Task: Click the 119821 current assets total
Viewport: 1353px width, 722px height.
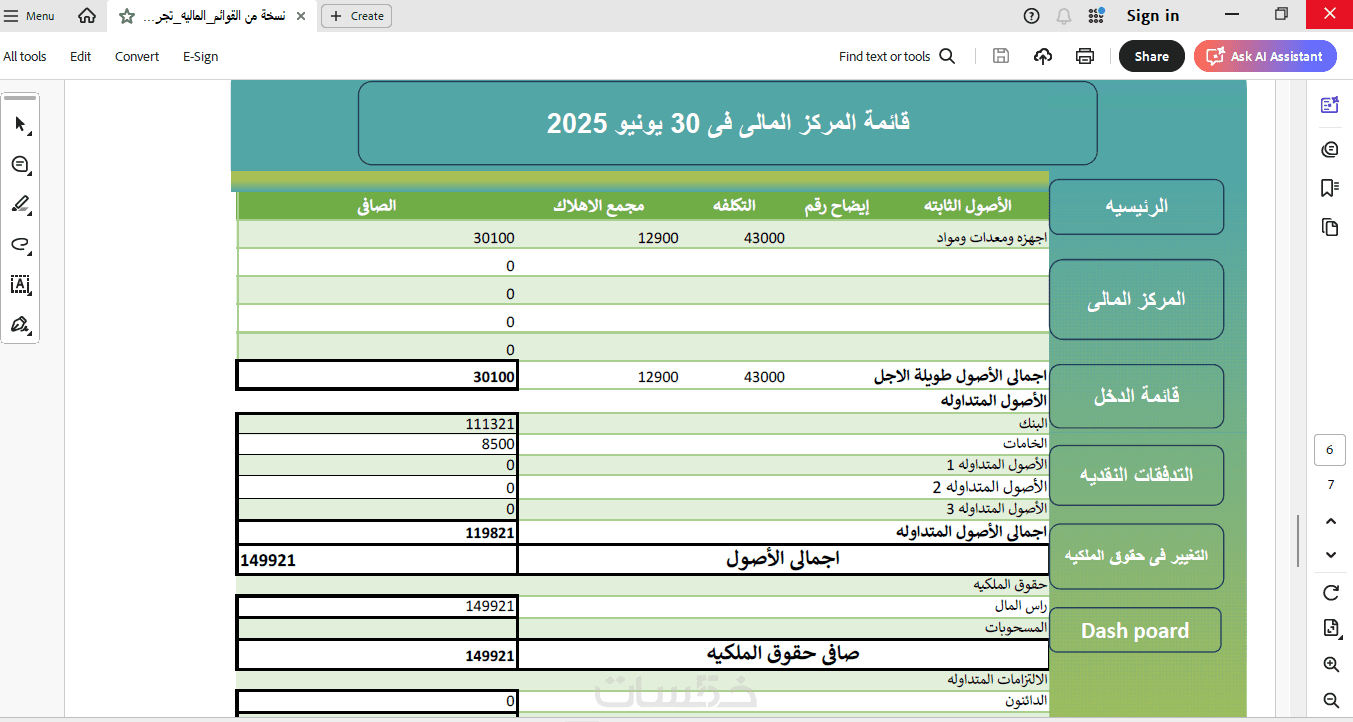Action: (x=490, y=533)
